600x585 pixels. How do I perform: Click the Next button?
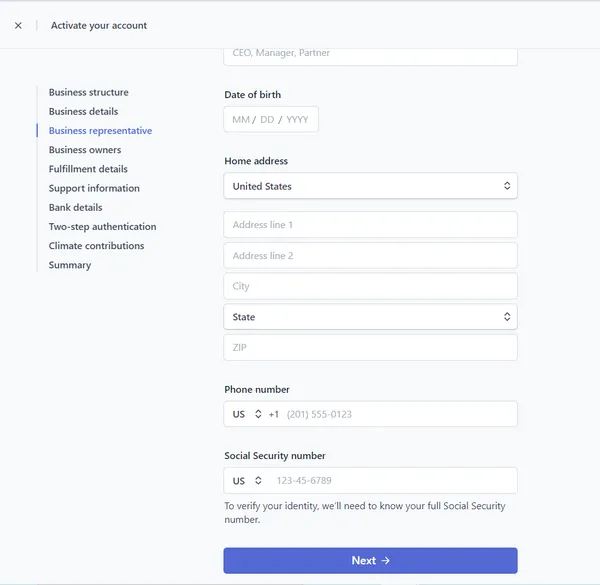(370, 561)
